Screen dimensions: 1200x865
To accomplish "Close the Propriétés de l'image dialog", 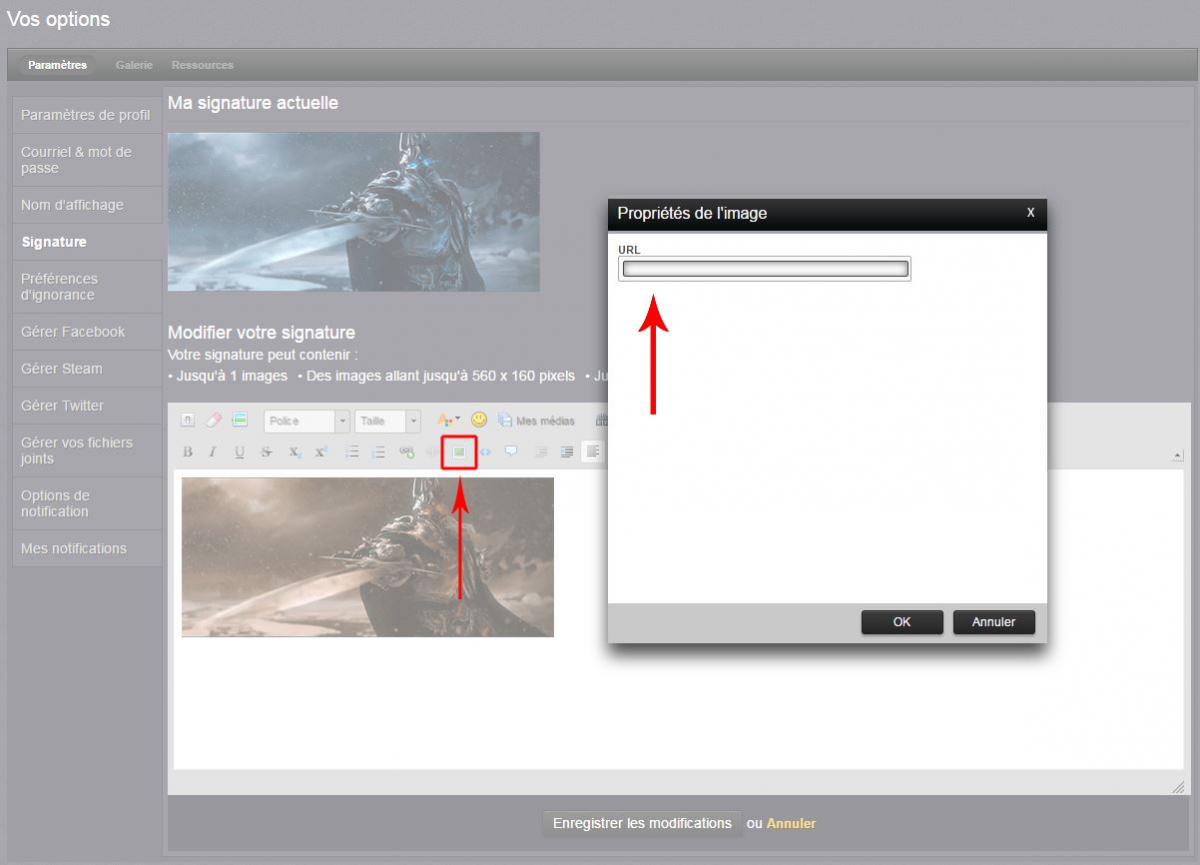I will [1031, 213].
